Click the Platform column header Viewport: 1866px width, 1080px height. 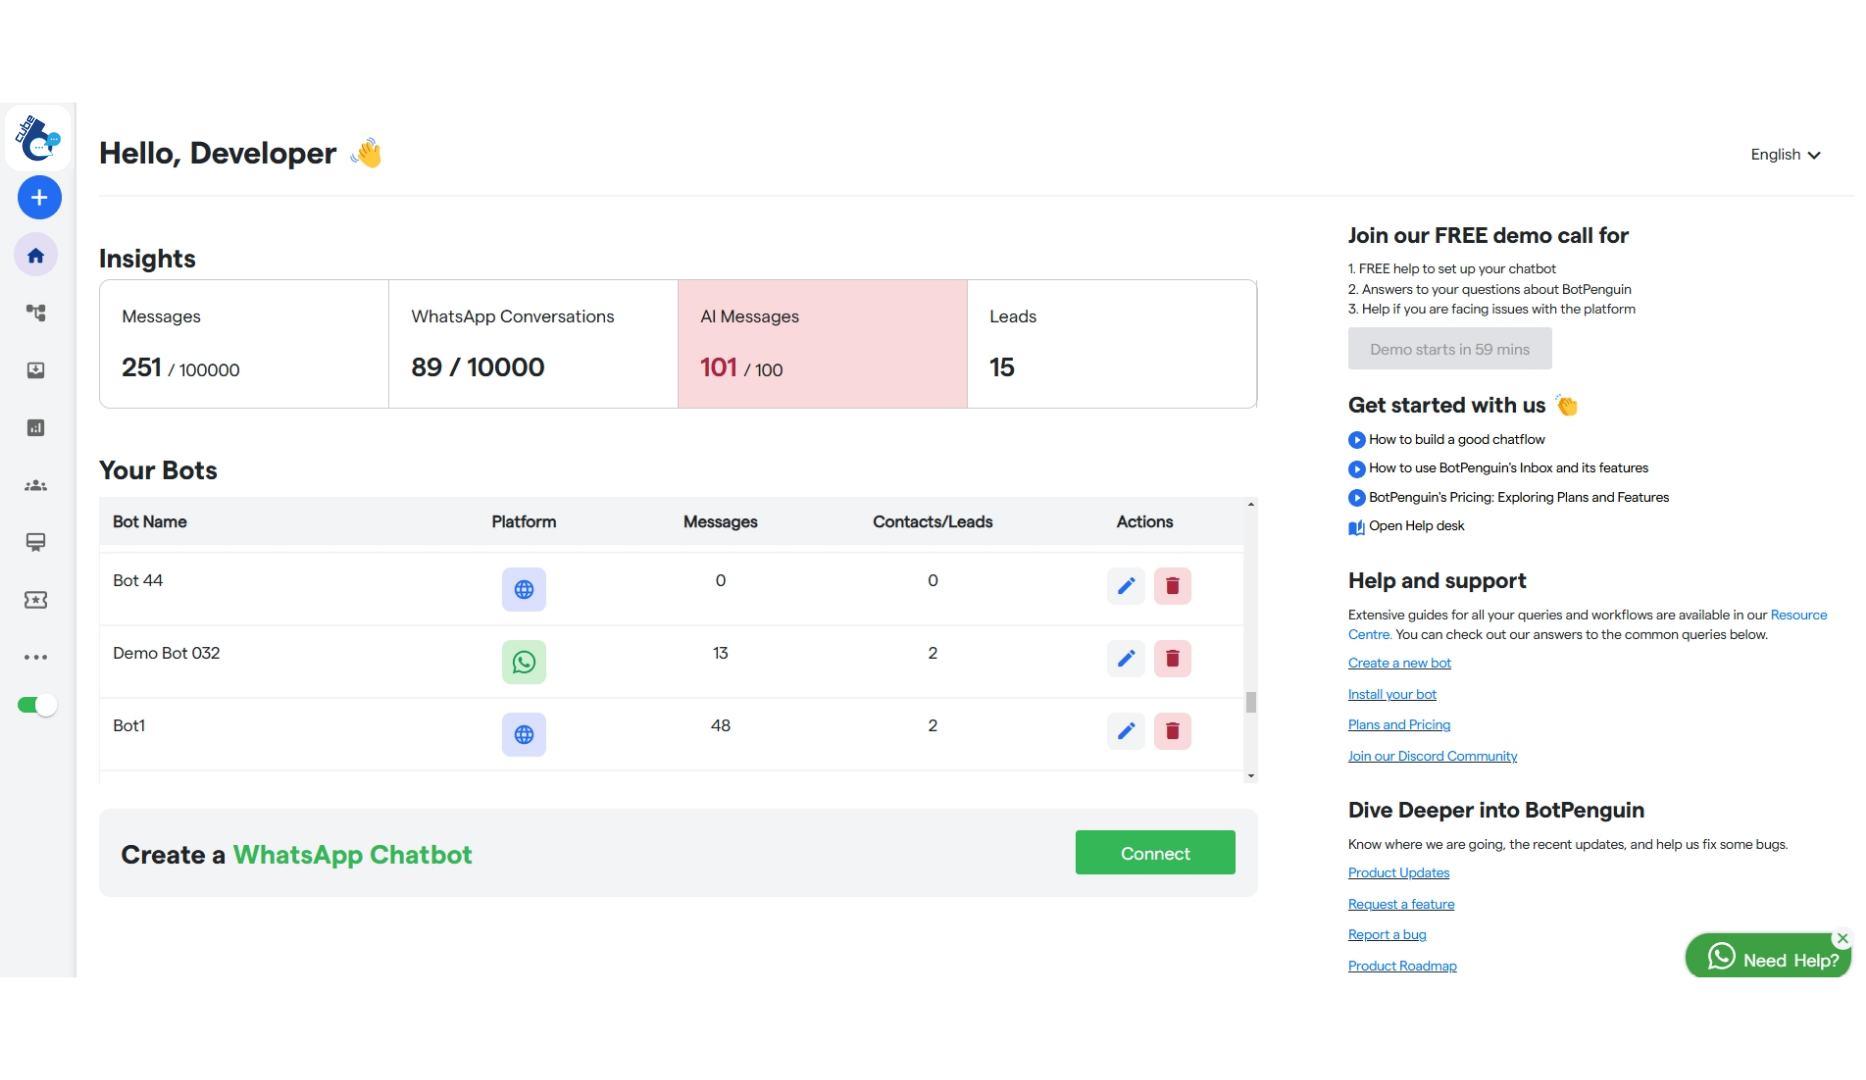click(x=524, y=523)
